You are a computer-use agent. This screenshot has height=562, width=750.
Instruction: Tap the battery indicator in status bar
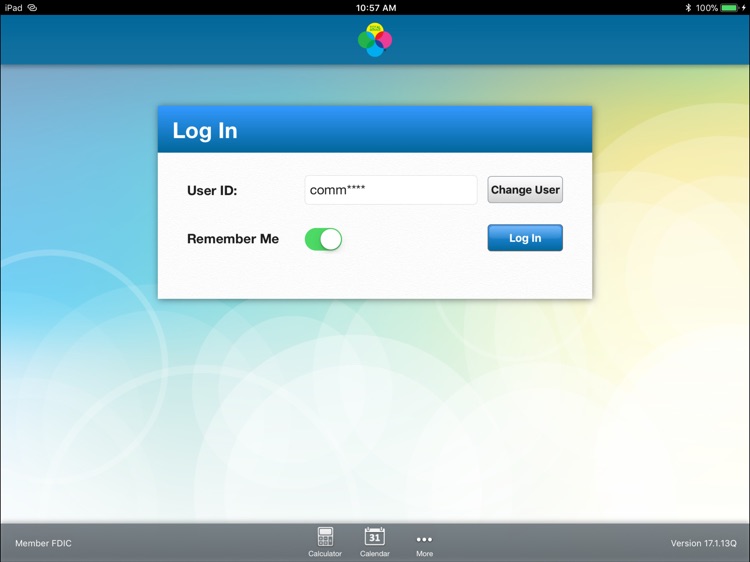(730, 8)
